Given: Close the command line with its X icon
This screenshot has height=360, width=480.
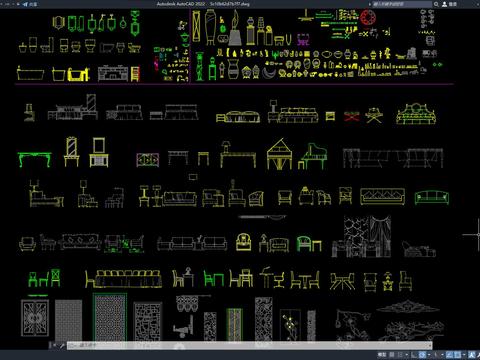Looking at the screenshot, I should click(55, 346).
